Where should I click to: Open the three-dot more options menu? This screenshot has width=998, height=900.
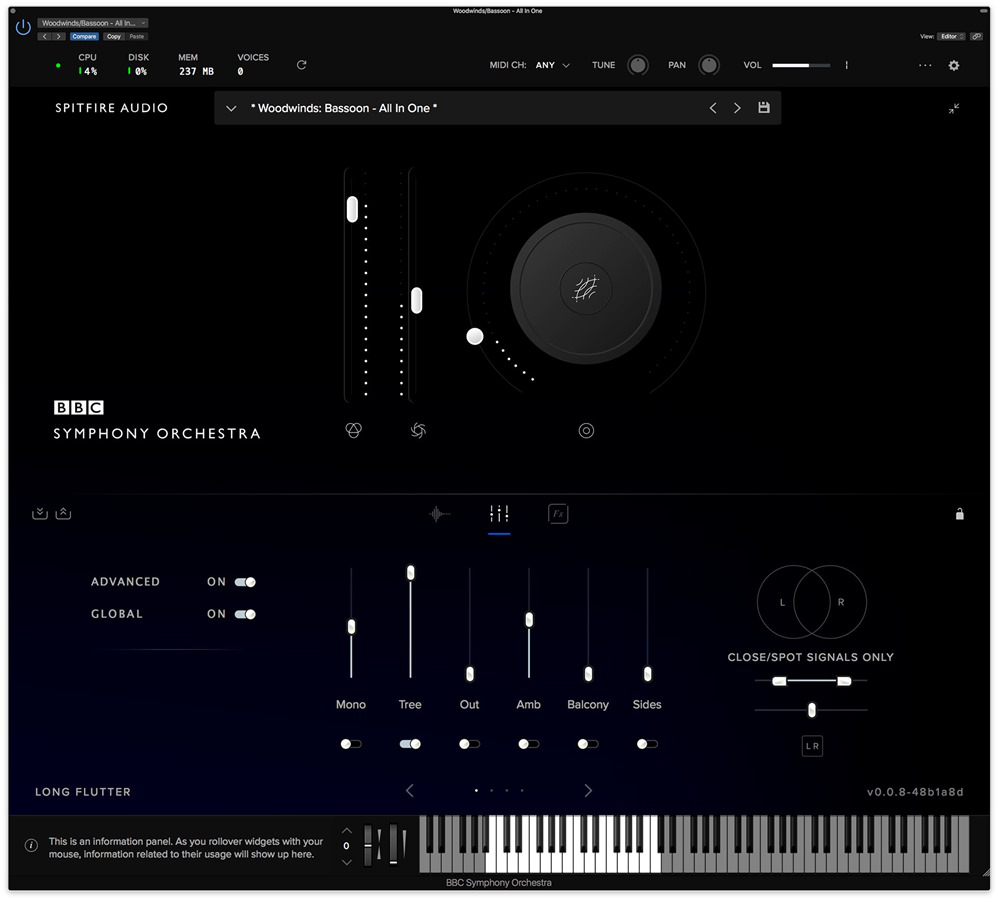pos(925,65)
